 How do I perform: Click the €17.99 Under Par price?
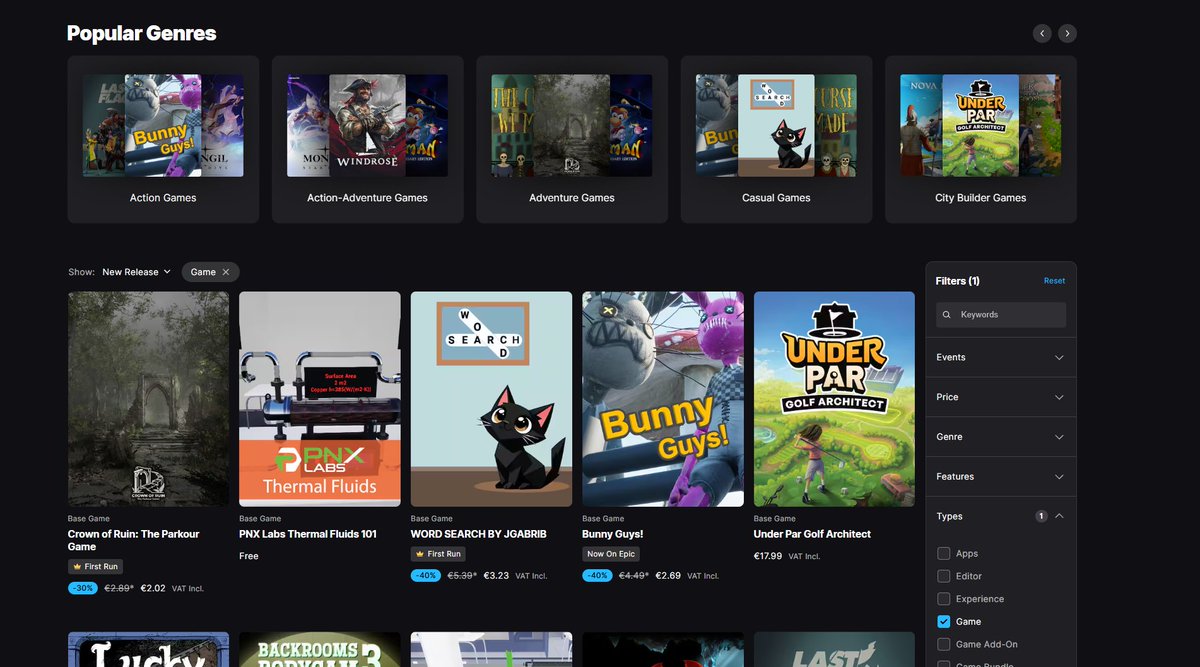coord(768,556)
